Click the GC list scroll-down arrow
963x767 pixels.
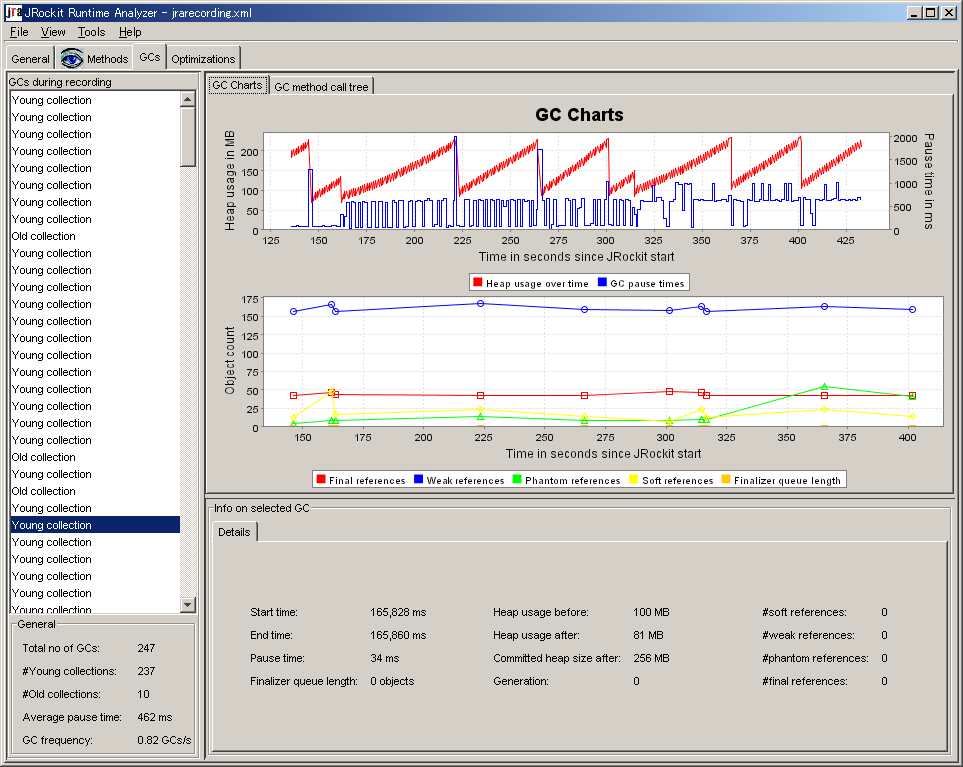[x=188, y=605]
